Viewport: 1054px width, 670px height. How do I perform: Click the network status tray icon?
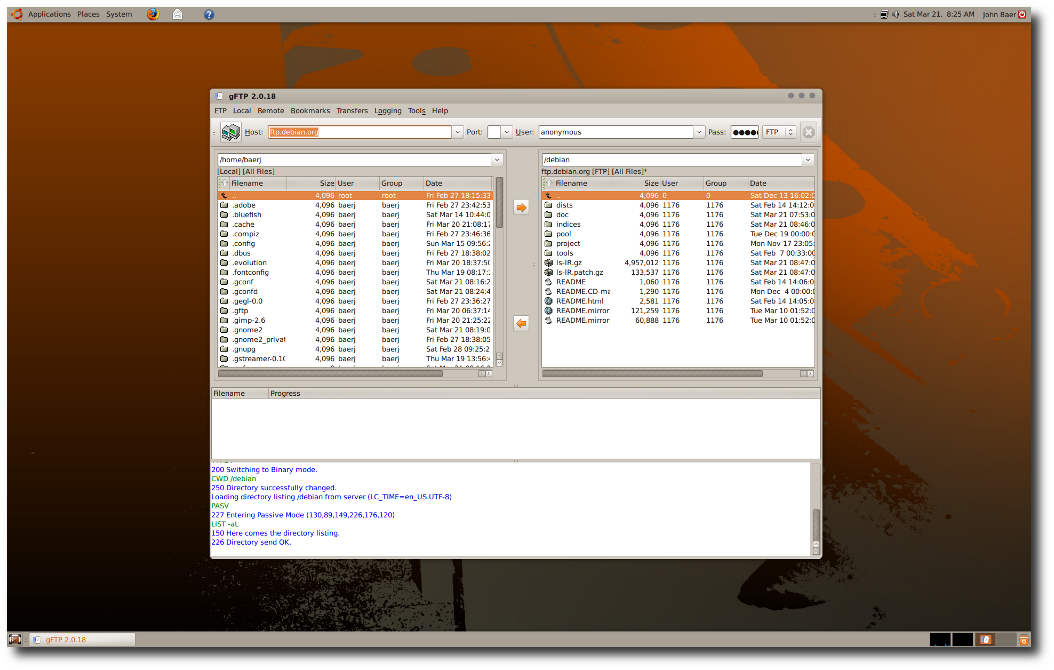[x=884, y=14]
